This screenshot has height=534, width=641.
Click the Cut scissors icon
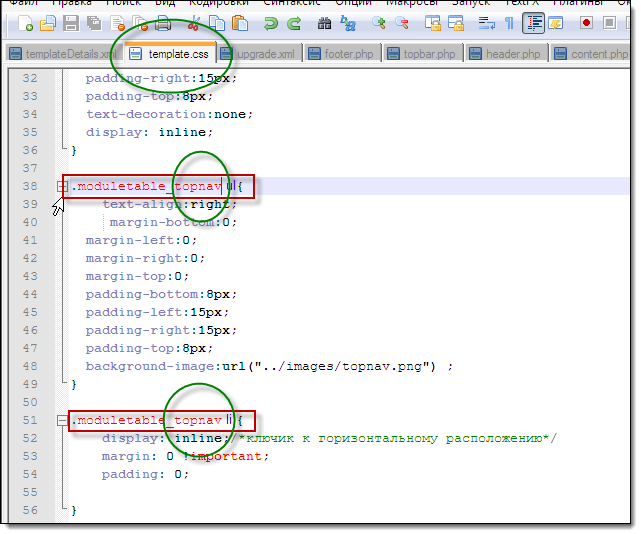pyautogui.click(x=193, y=22)
